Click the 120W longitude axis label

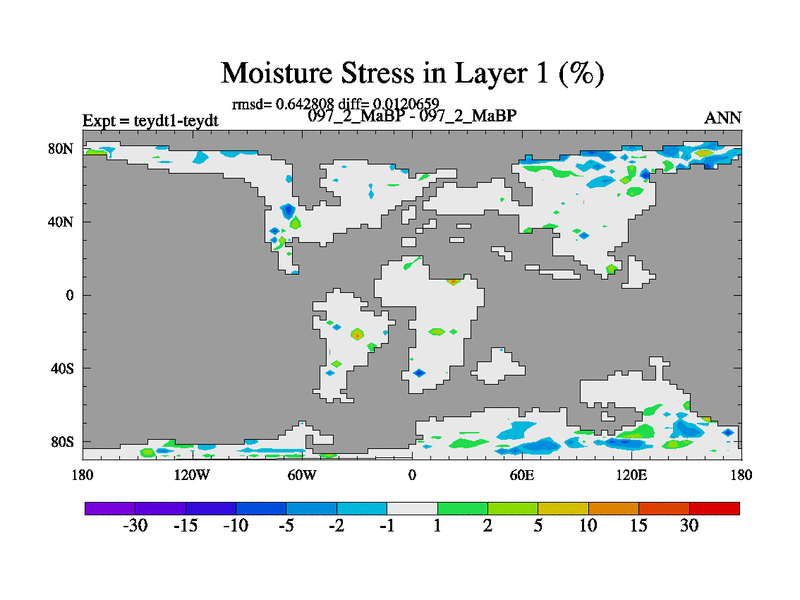point(192,474)
